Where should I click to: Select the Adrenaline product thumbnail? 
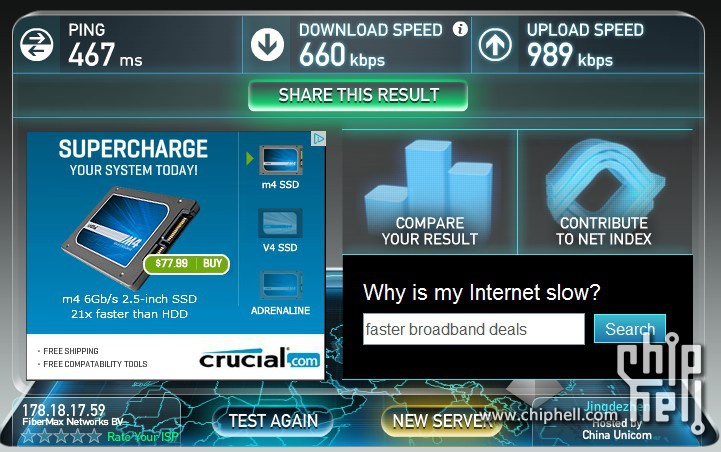coord(280,286)
